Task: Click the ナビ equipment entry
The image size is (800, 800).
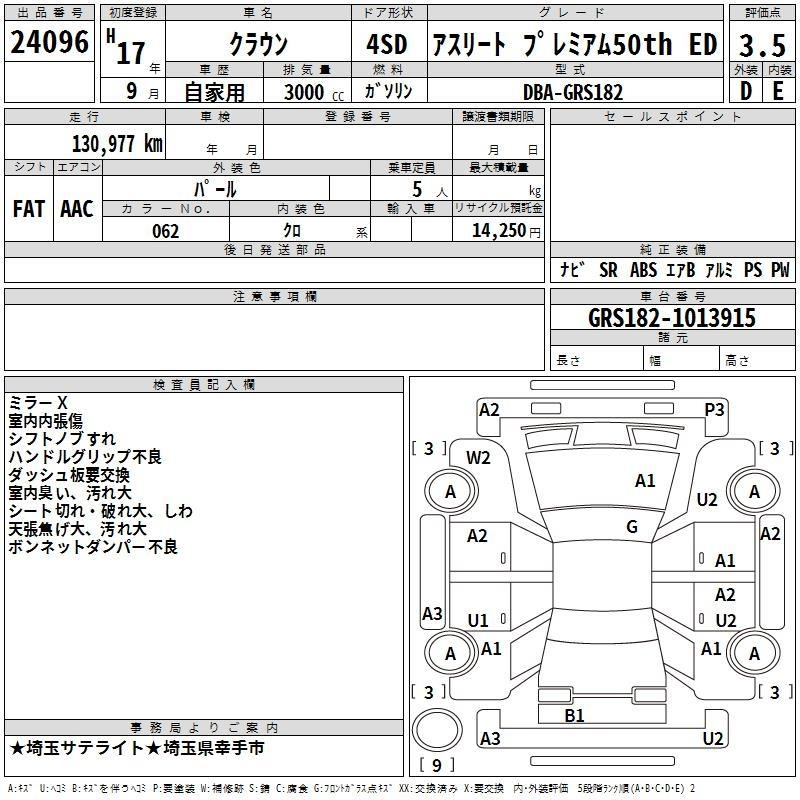Action: coord(572,269)
